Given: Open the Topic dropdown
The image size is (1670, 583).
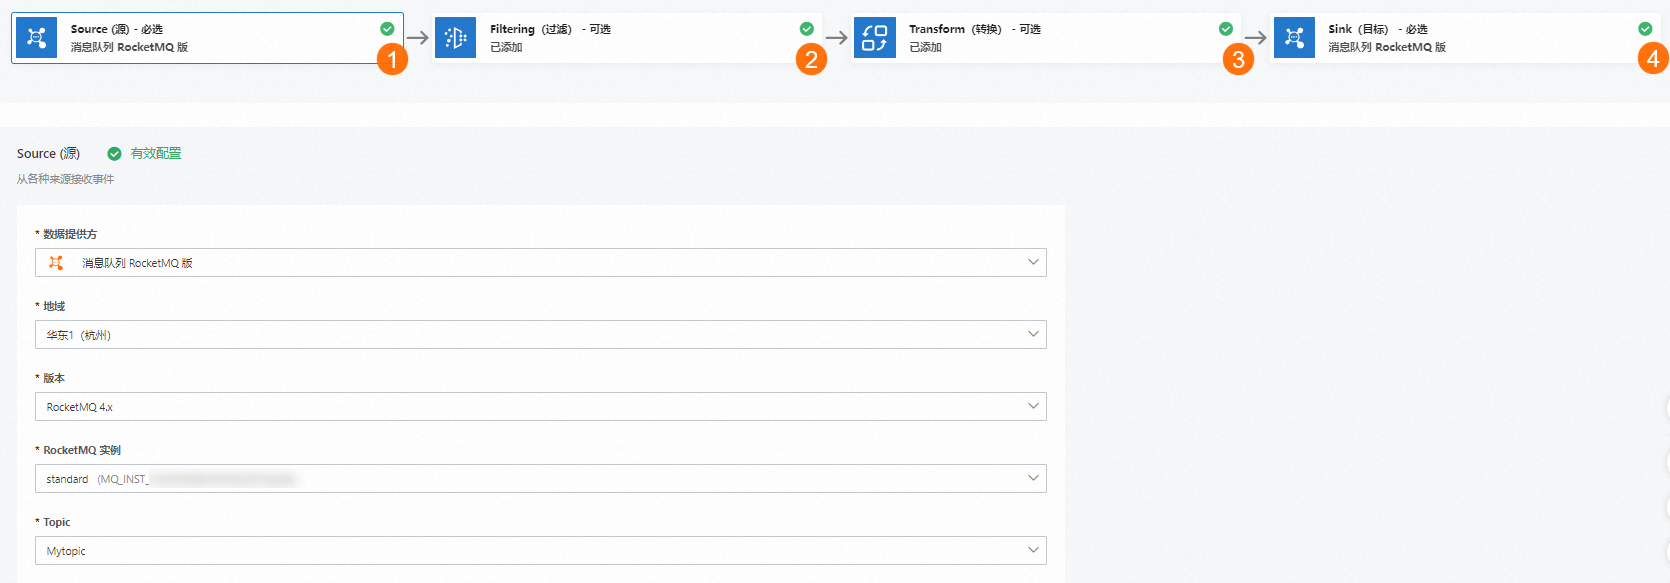Looking at the screenshot, I should click(541, 551).
